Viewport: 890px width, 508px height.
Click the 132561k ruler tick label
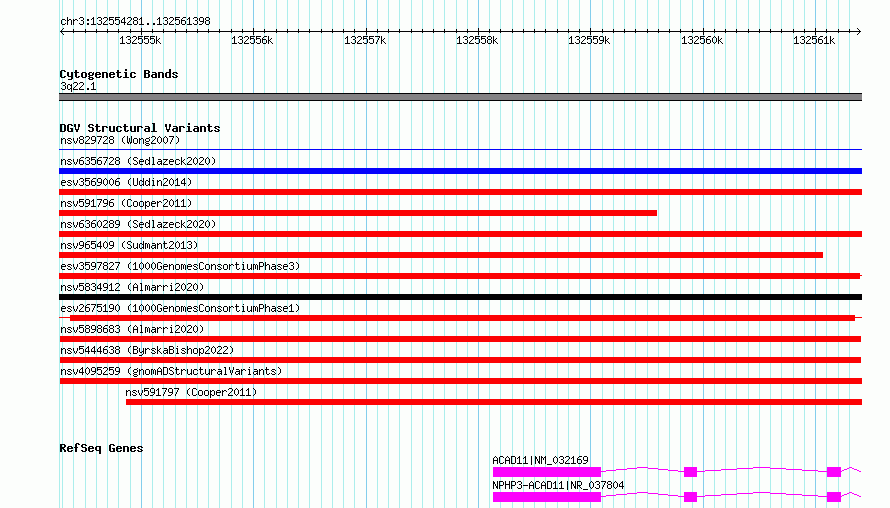pos(814,40)
